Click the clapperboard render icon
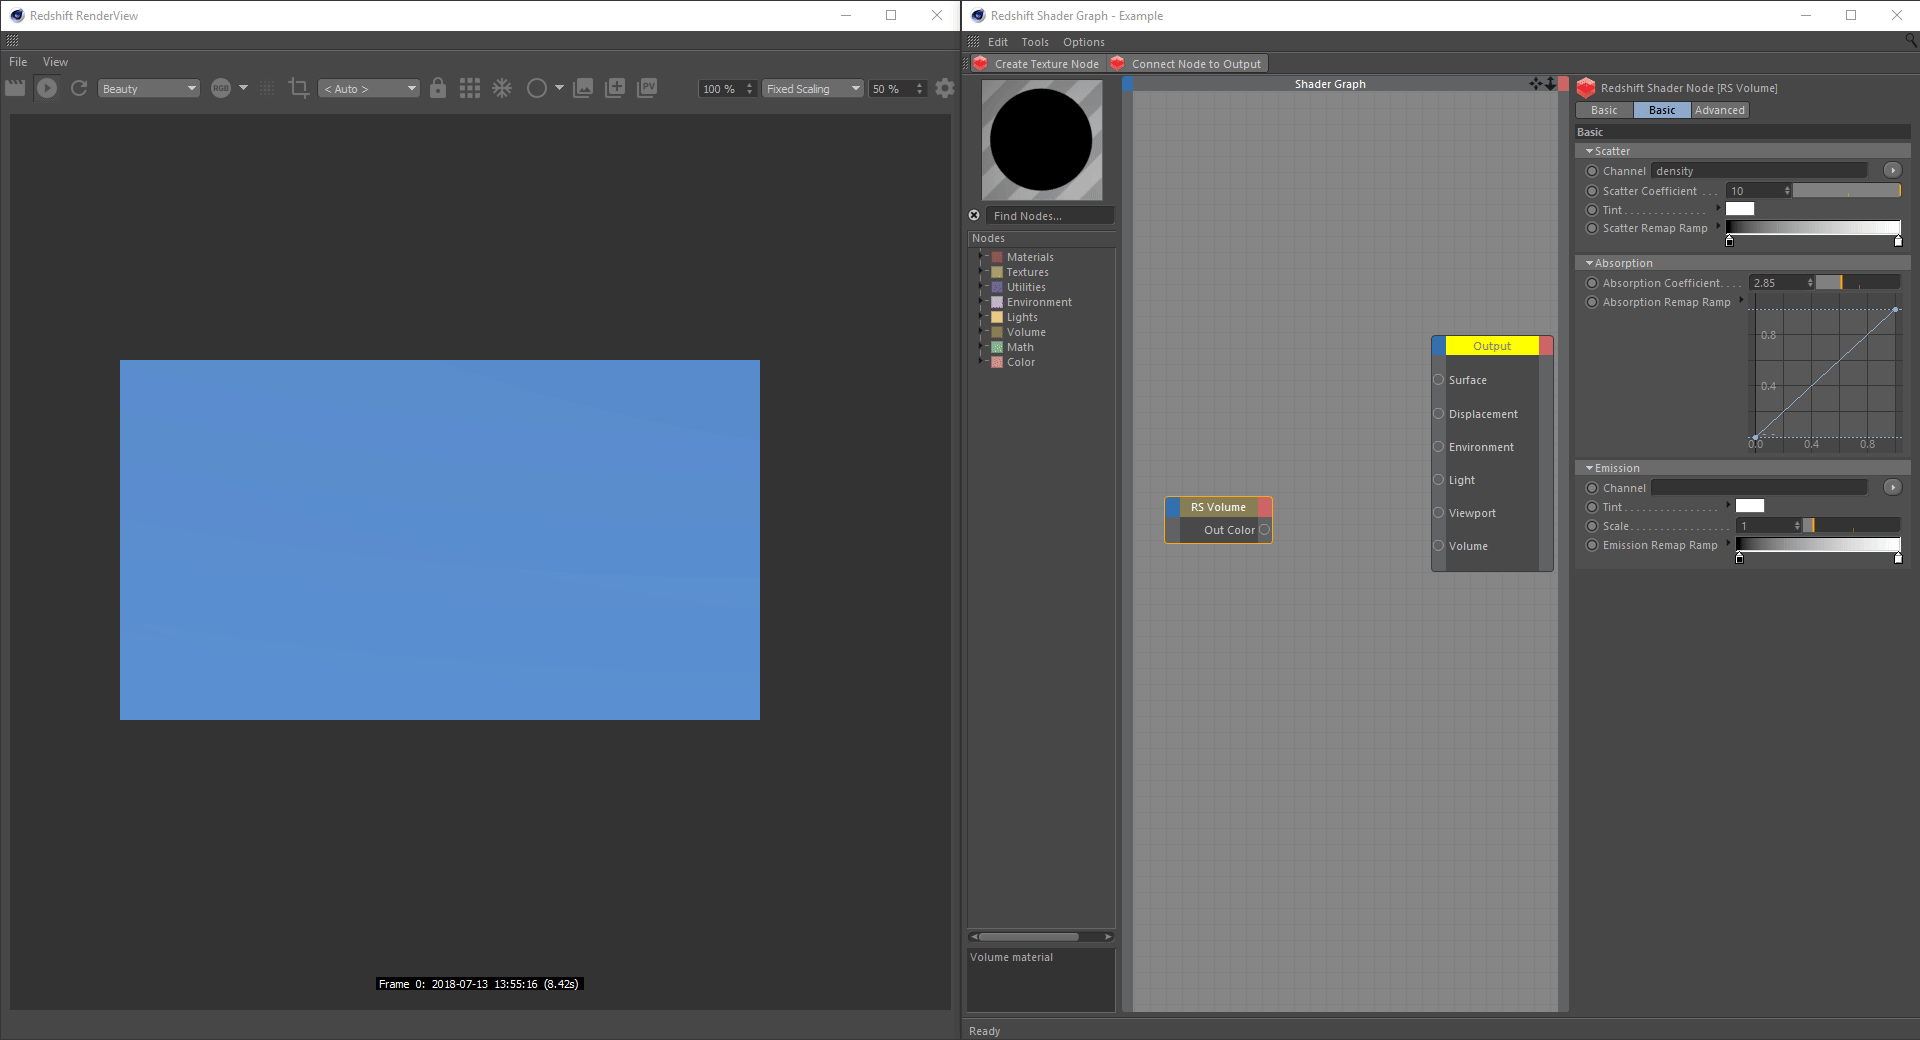 [x=15, y=88]
